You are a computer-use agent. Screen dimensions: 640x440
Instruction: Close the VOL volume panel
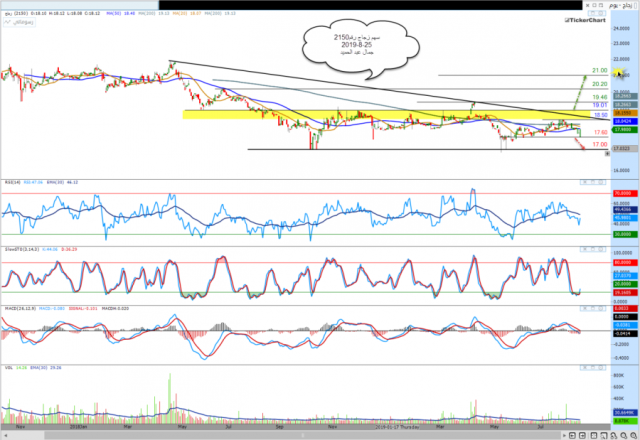pyautogui.click(x=584, y=368)
